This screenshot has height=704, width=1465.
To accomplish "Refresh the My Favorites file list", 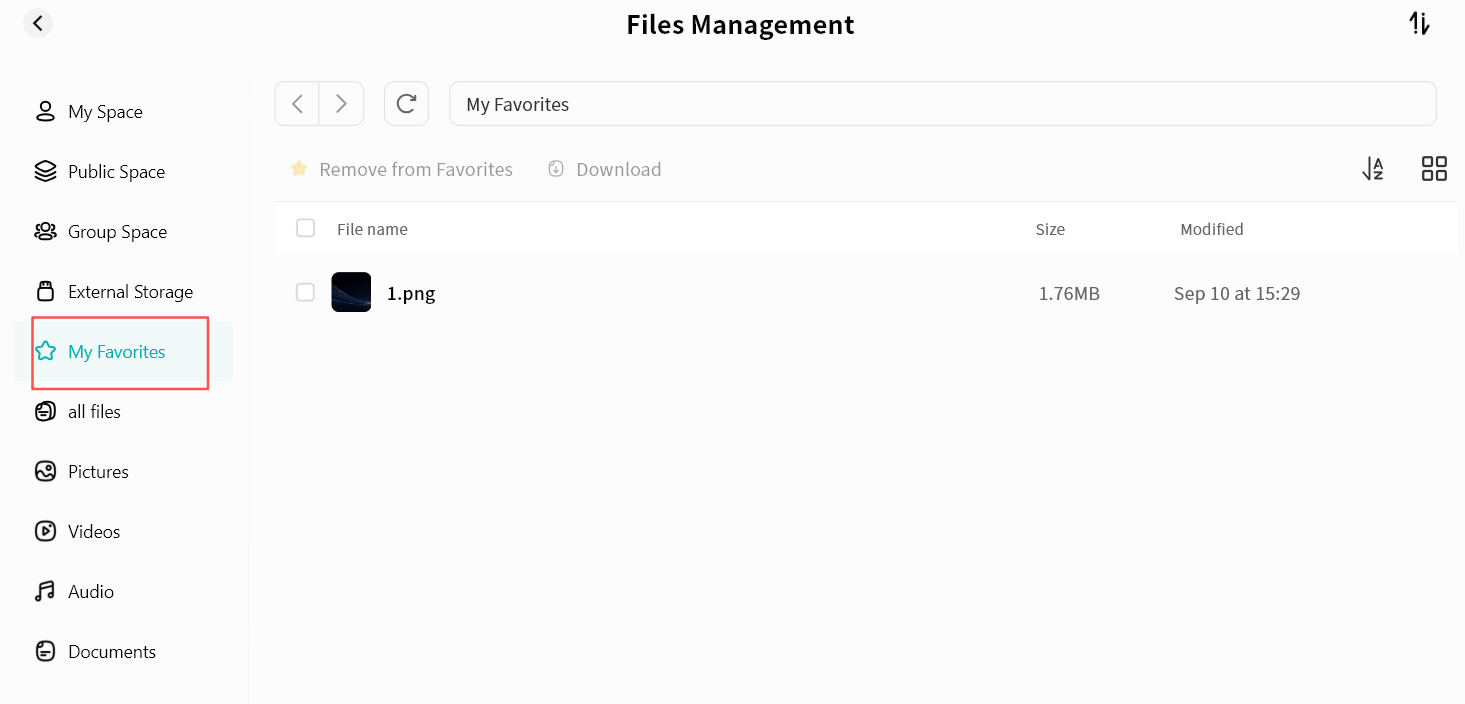I will tap(406, 104).
